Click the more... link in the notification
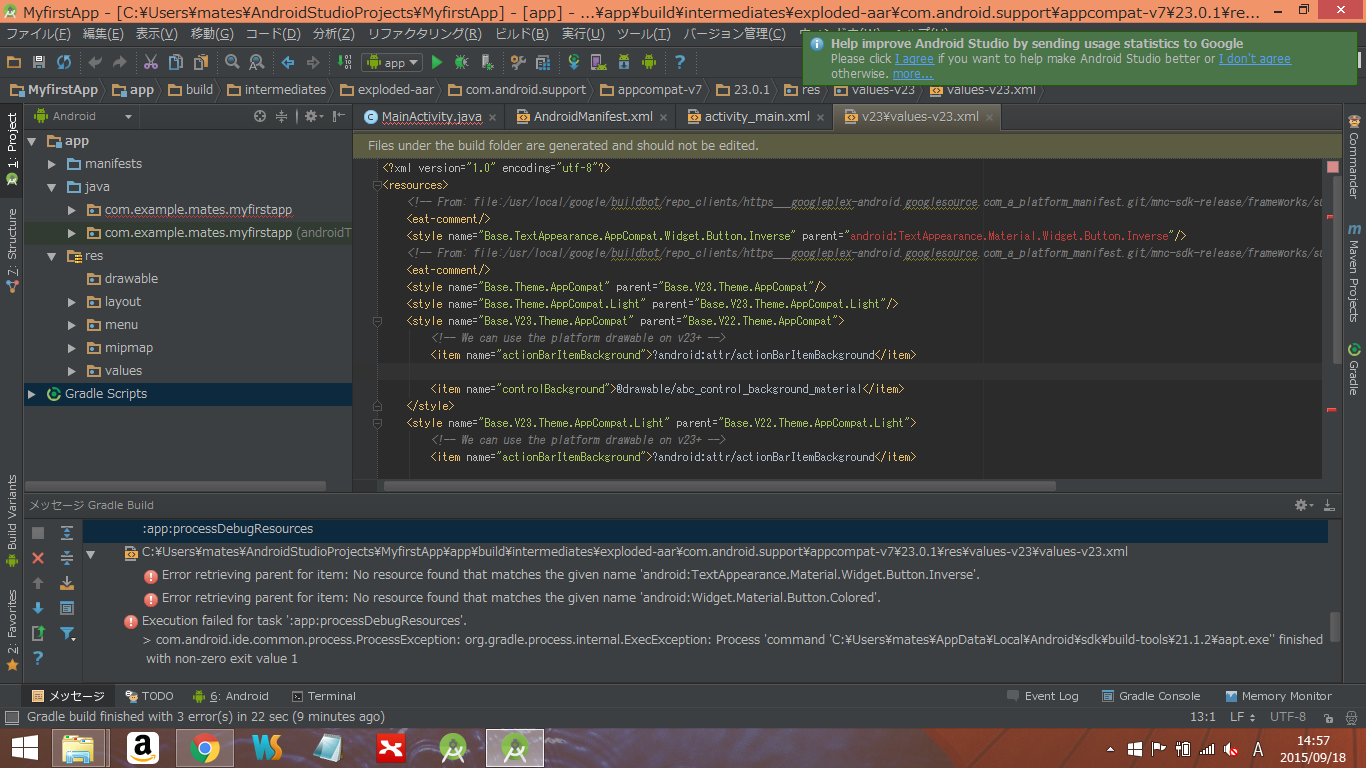The image size is (1366, 768). (x=912, y=74)
